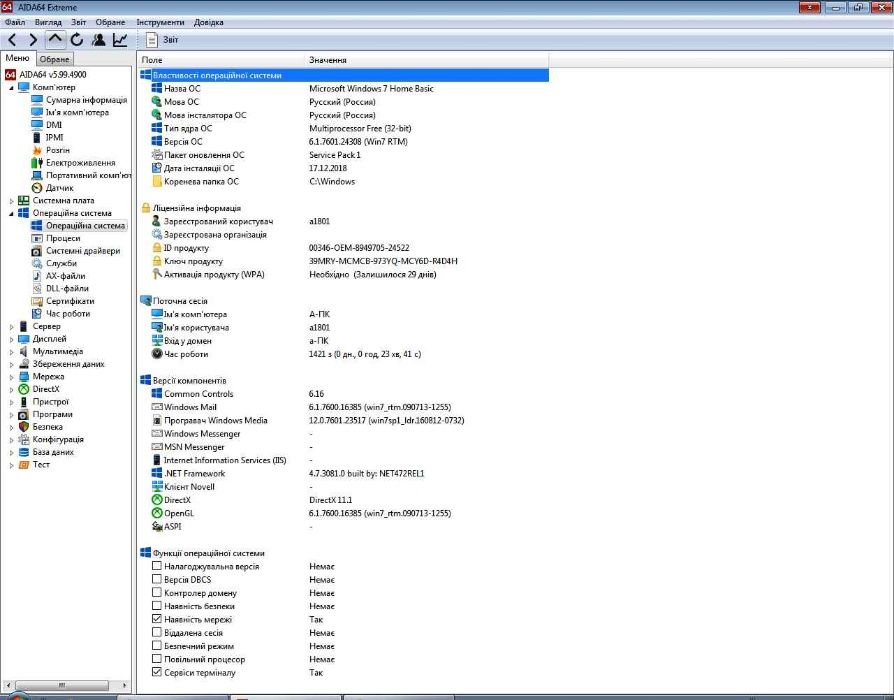894x700 pixels.
Task: Open the Вигляд menu
Action: [x=48, y=22]
